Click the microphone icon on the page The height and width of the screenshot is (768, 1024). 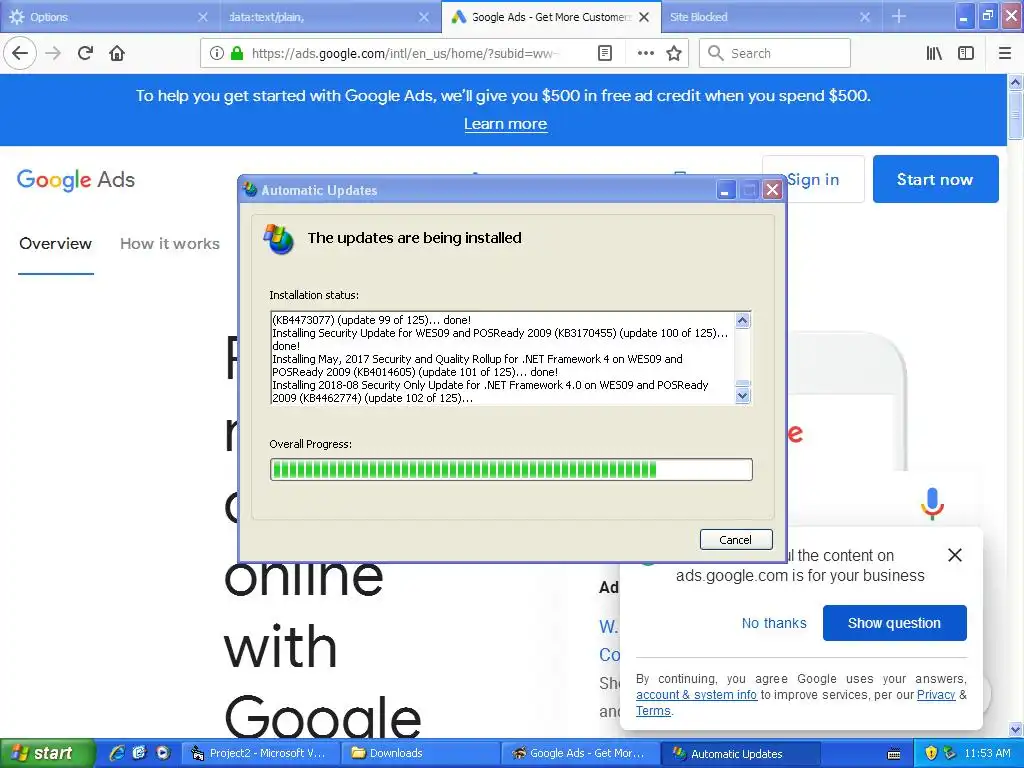pos(933,504)
